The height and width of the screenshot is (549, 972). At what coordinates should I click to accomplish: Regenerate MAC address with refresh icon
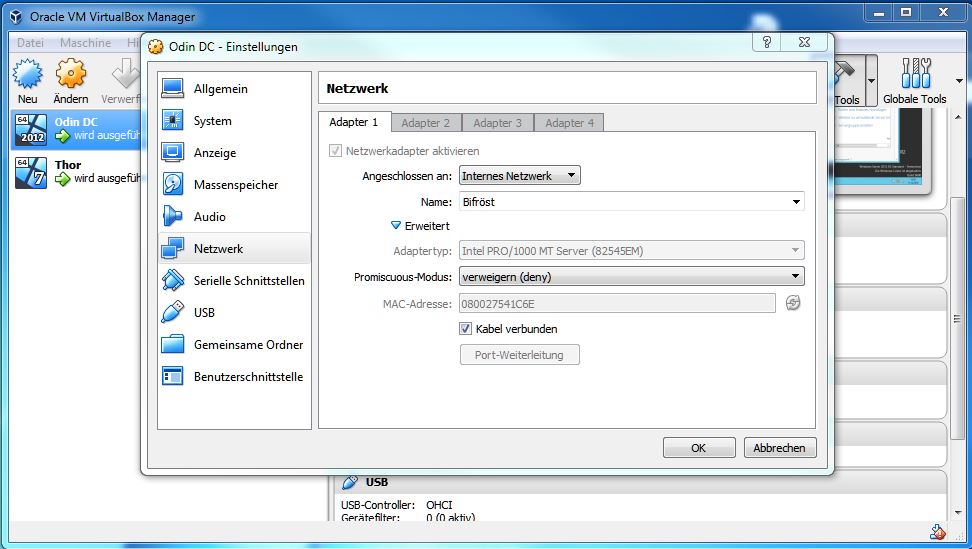tap(793, 303)
